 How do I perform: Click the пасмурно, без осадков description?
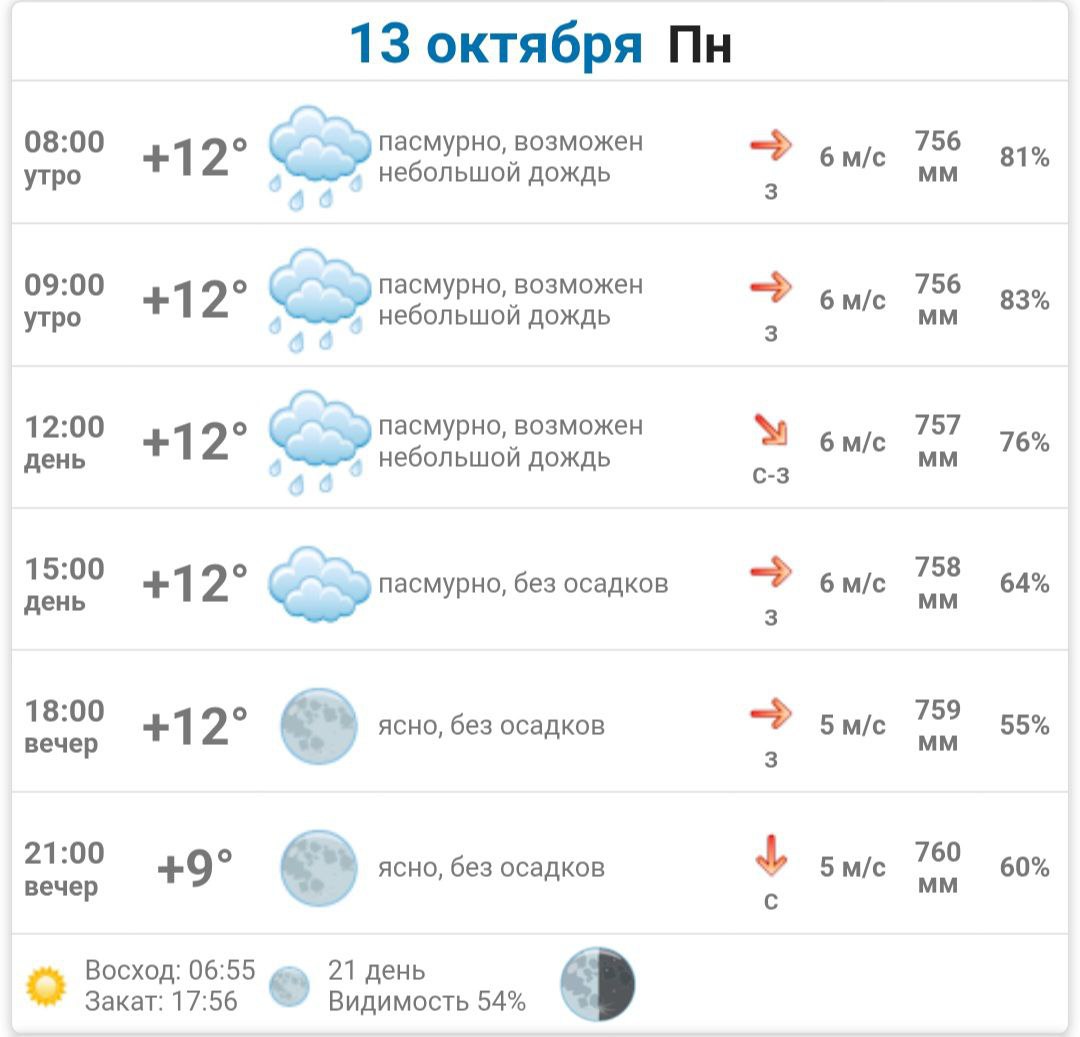[522, 583]
